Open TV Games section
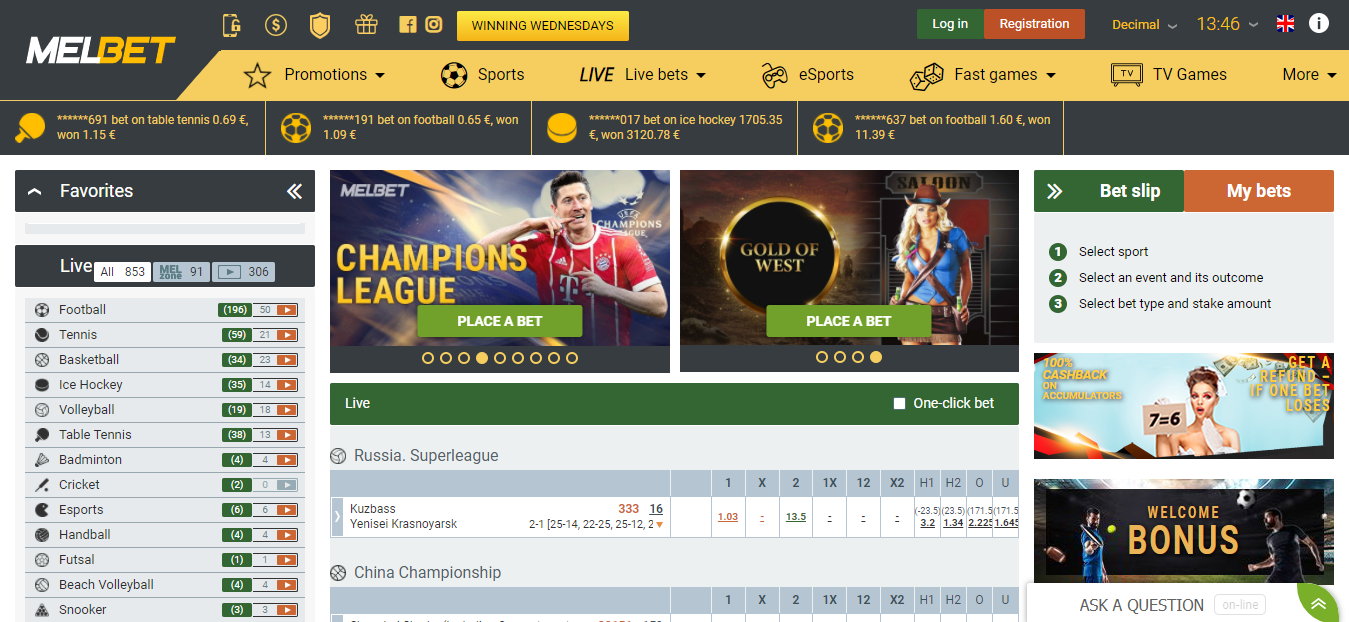This screenshot has width=1349, height=622. (x=1169, y=75)
